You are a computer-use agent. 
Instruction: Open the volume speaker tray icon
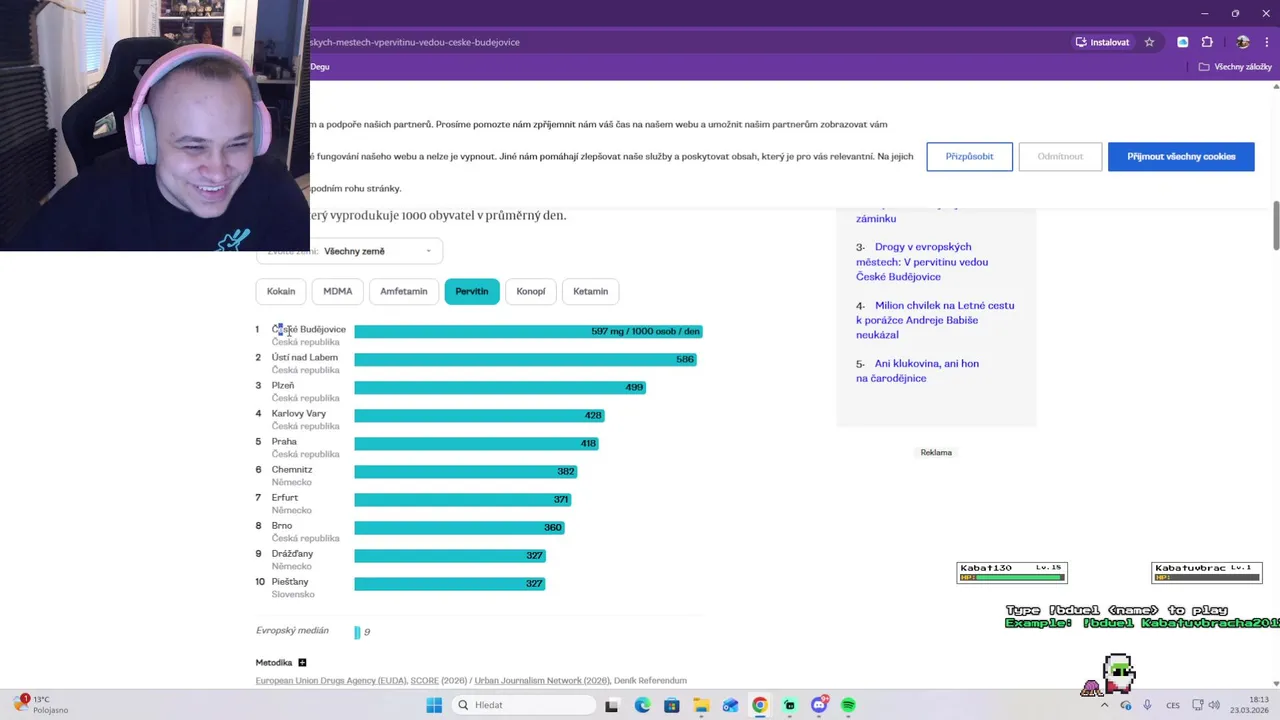click(1215, 705)
